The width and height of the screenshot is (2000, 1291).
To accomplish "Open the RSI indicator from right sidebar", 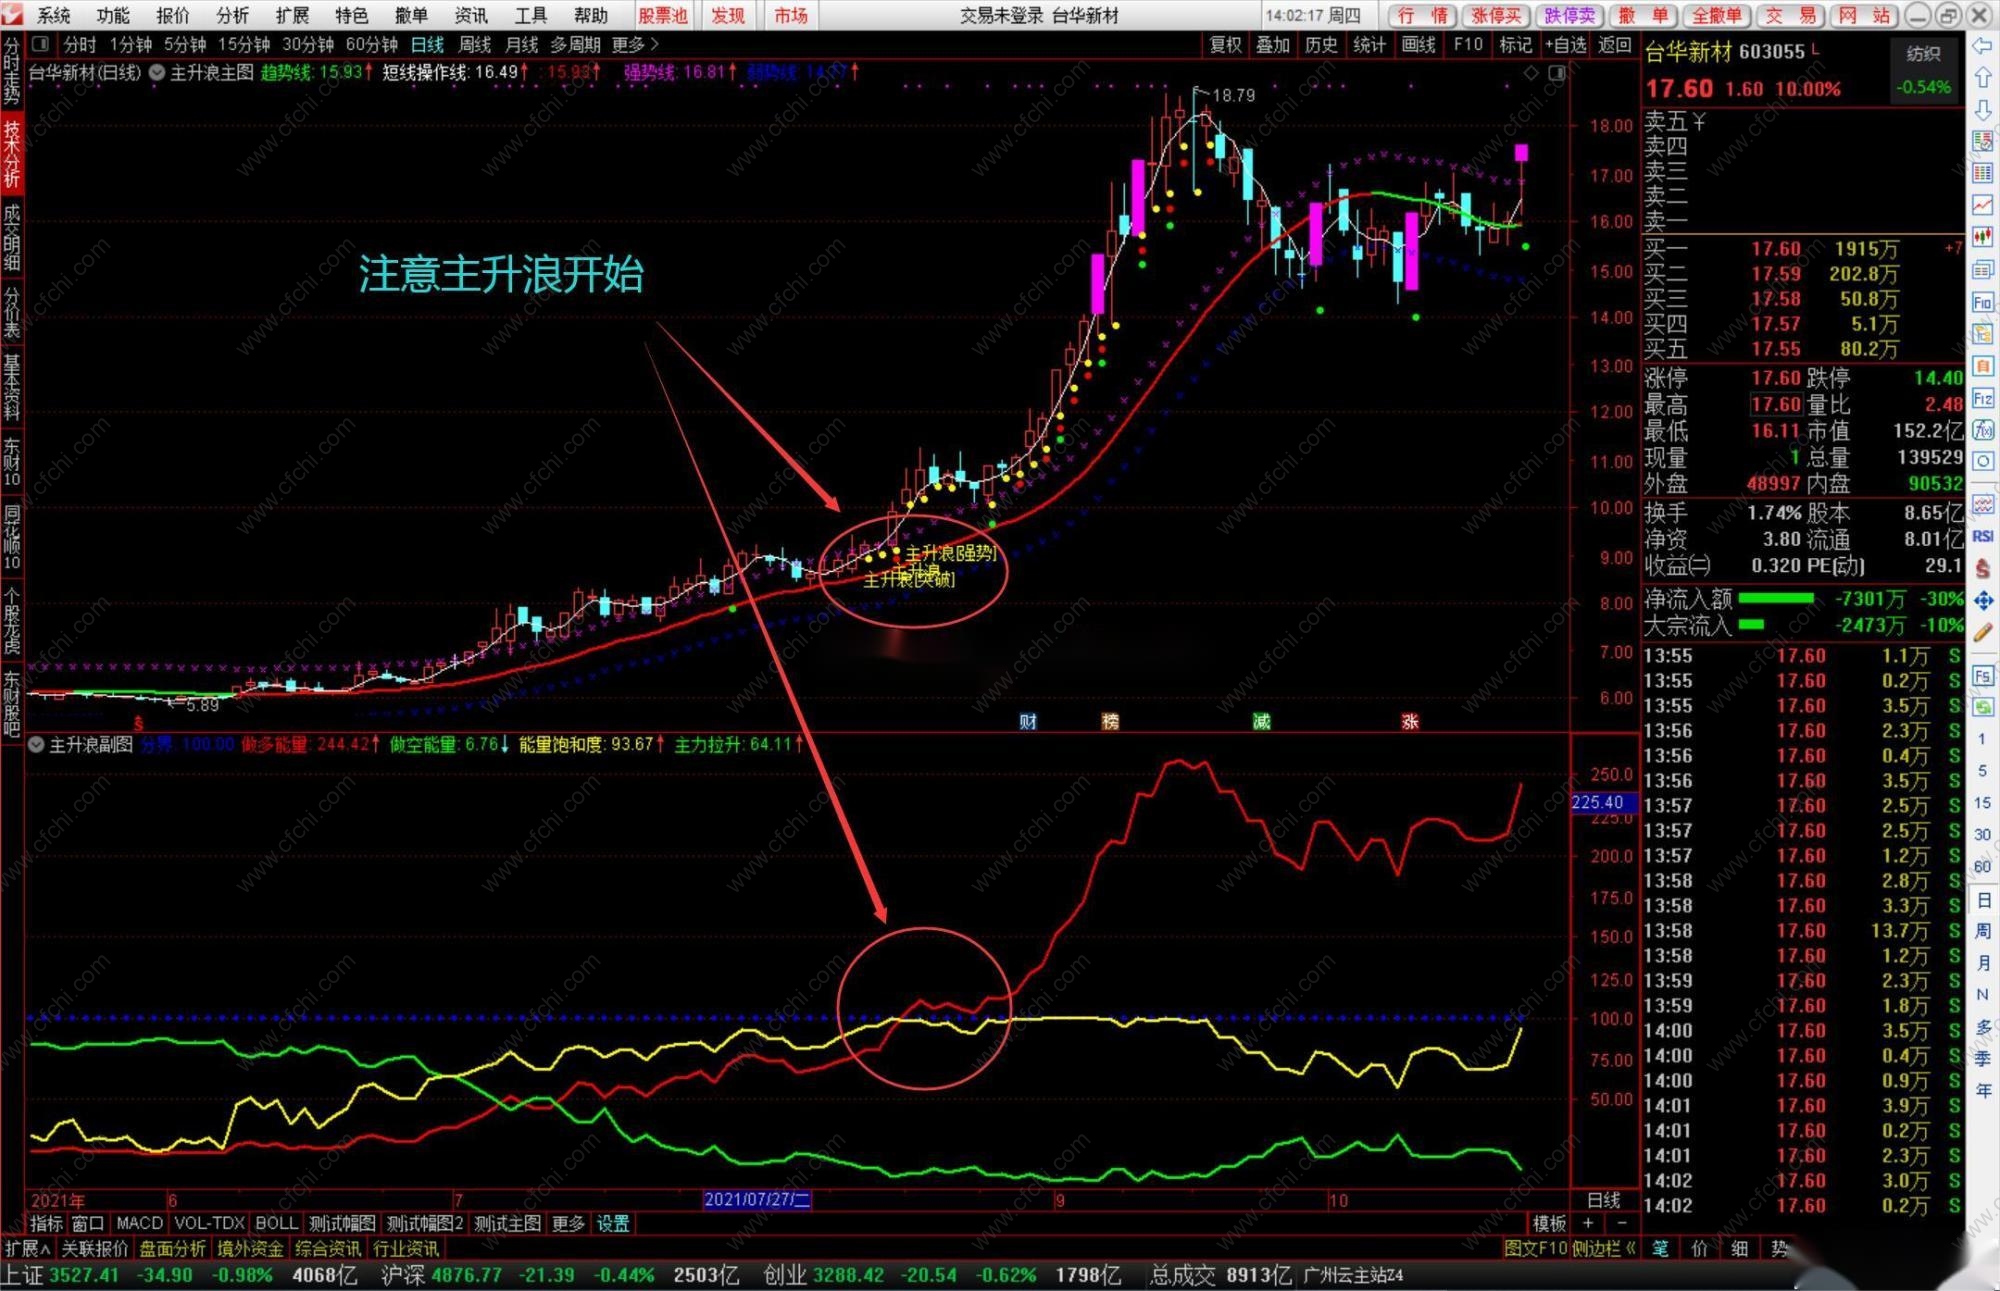I will (1983, 537).
